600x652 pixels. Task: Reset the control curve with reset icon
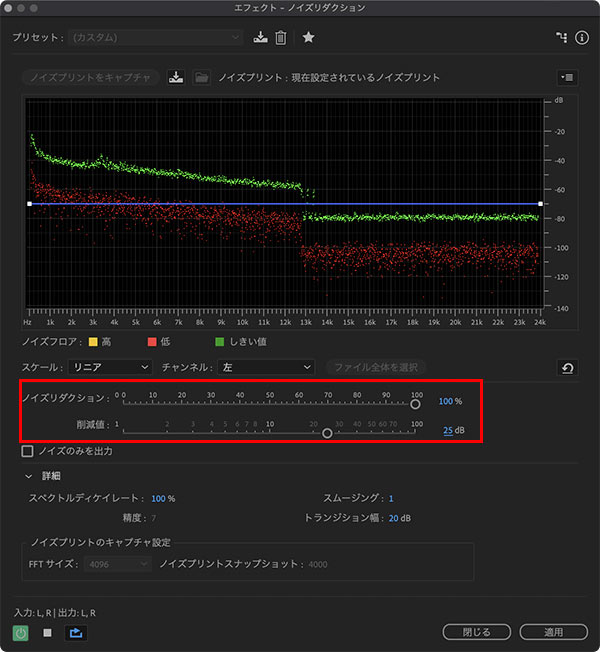pyautogui.click(x=567, y=368)
